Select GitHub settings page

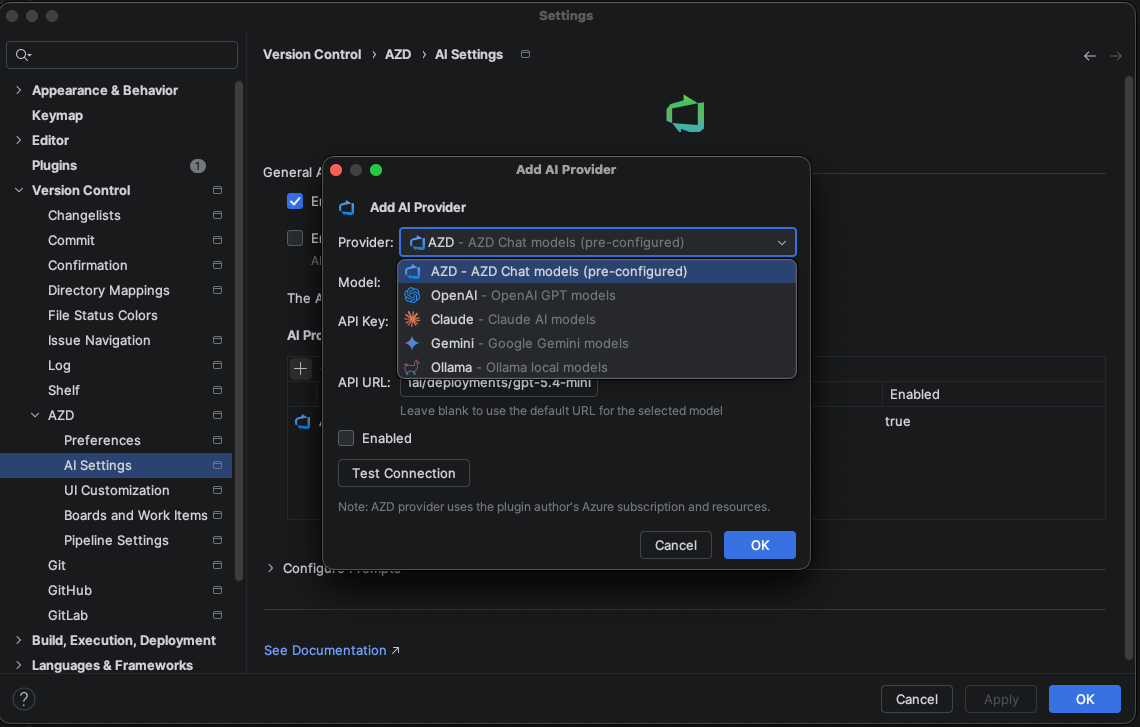tap(70, 590)
